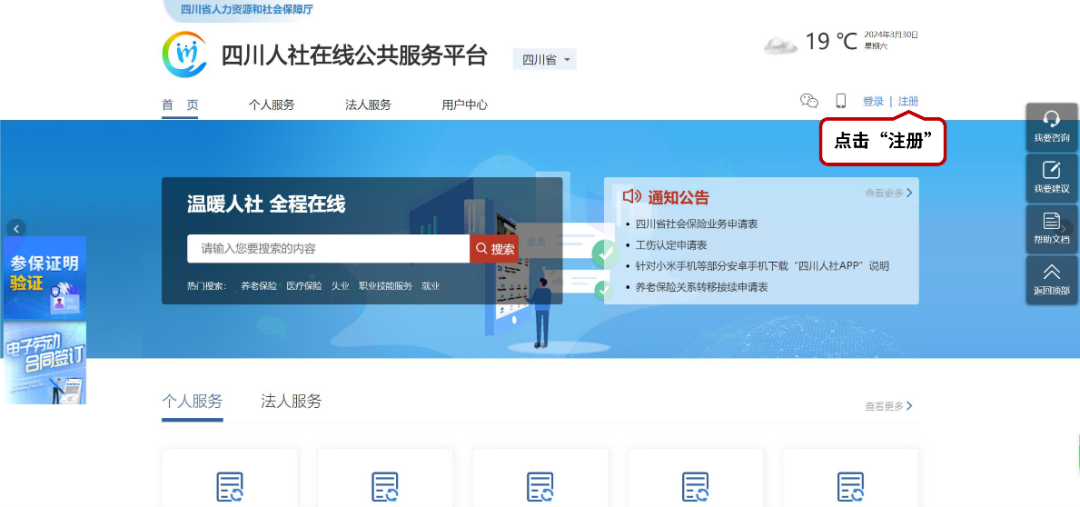Image resolution: width=1080 pixels, height=507 pixels.
Task: Open the second service card icon
Action: coord(385,486)
